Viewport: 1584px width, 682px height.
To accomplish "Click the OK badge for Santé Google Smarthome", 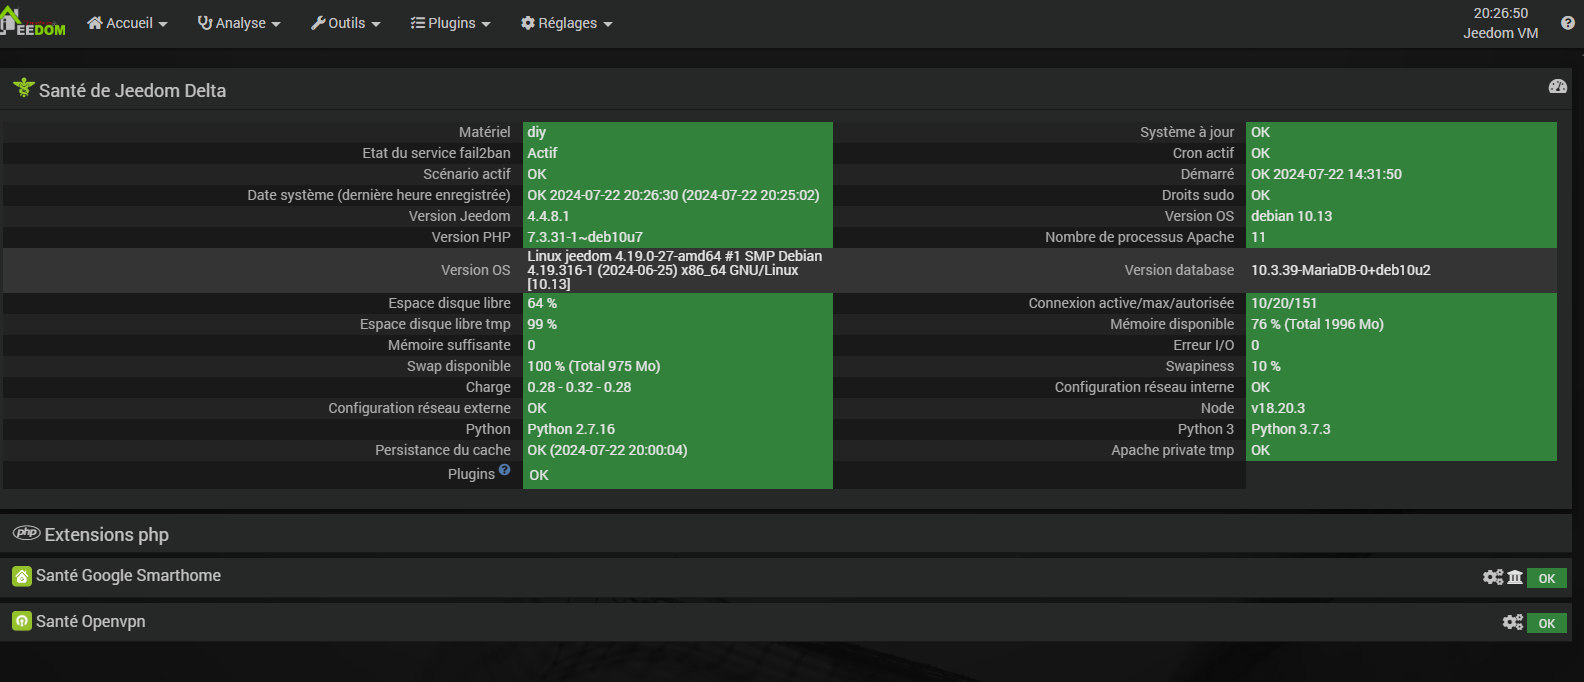I will tap(1547, 578).
